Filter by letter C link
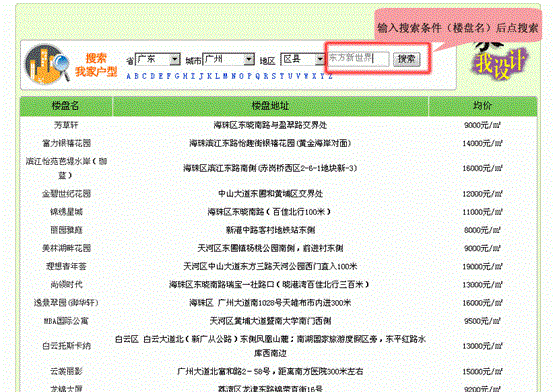The width and height of the screenshot is (555, 392). click(144, 76)
